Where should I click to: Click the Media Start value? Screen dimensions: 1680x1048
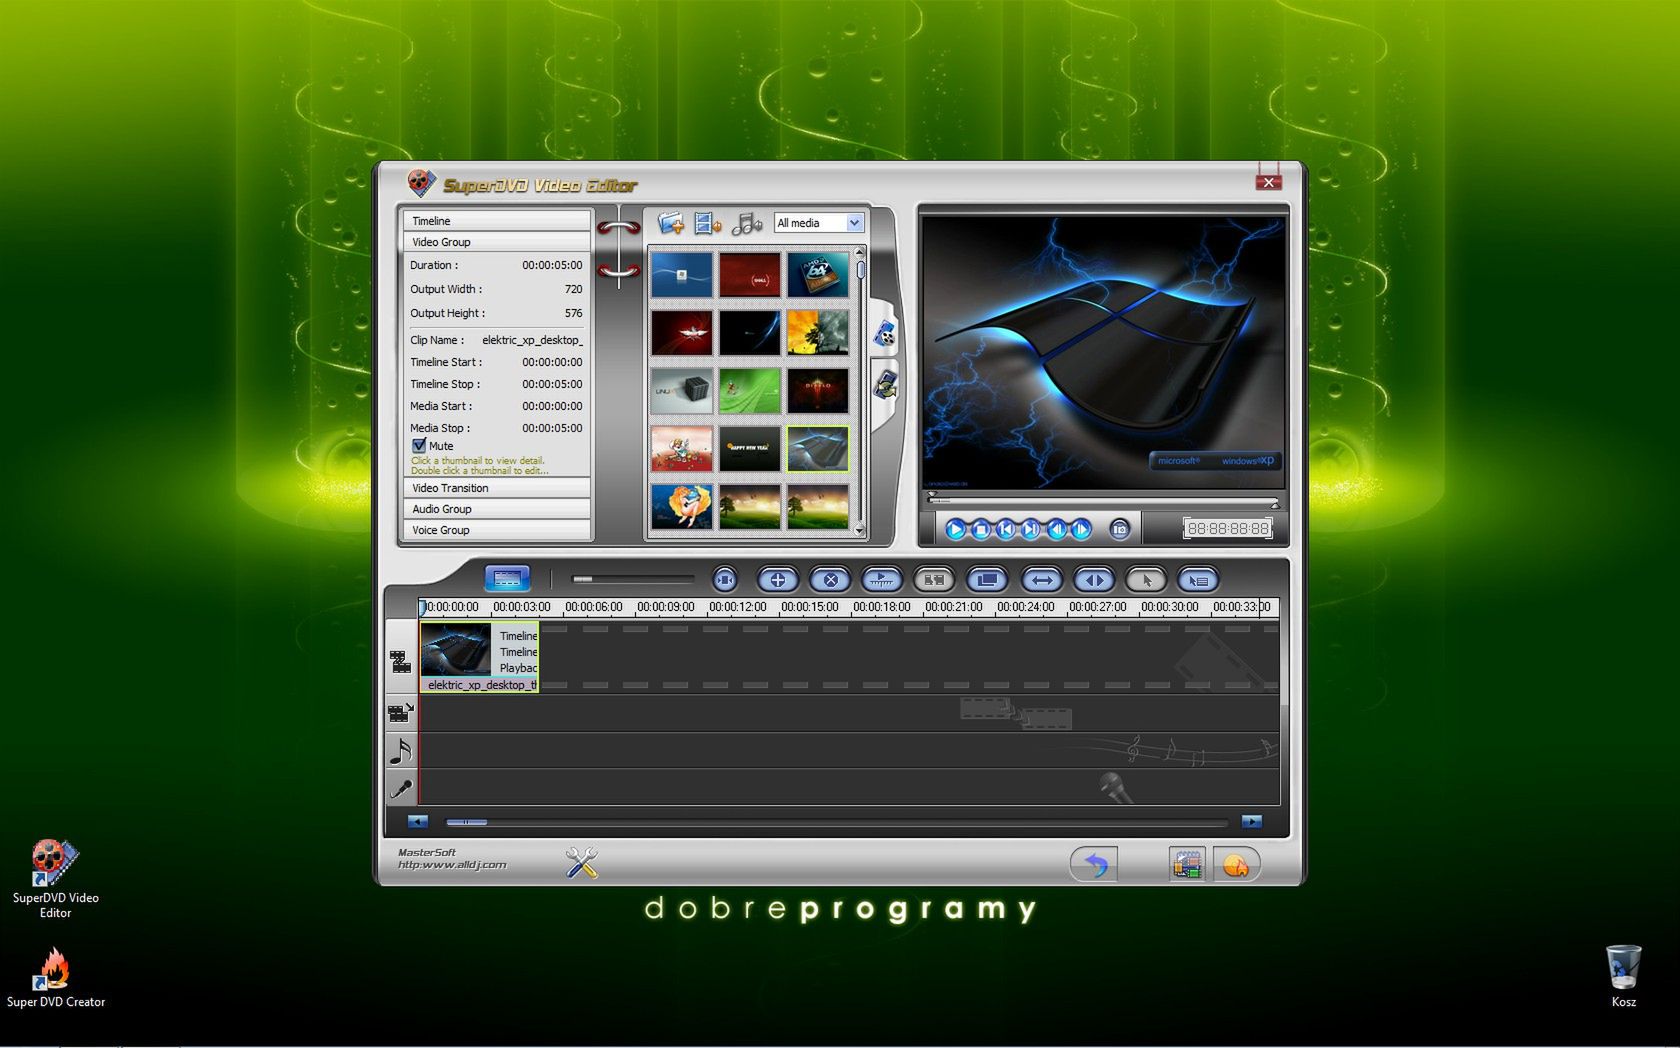(552, 406)
